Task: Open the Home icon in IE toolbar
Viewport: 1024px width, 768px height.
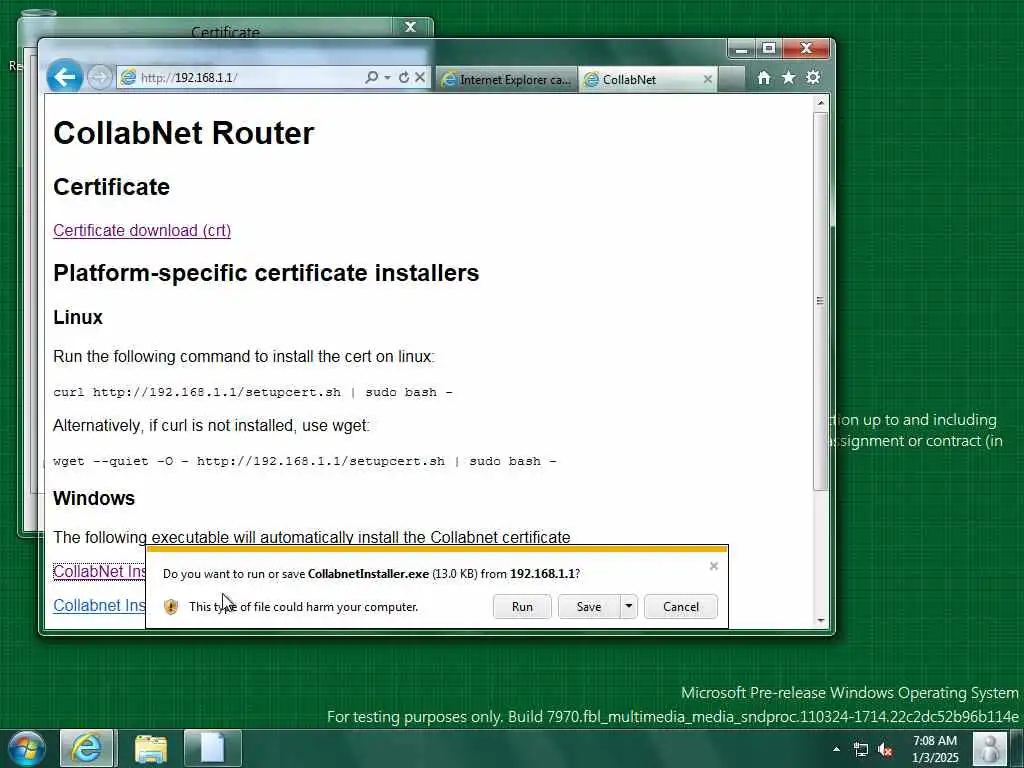Action: coord(764,78)
